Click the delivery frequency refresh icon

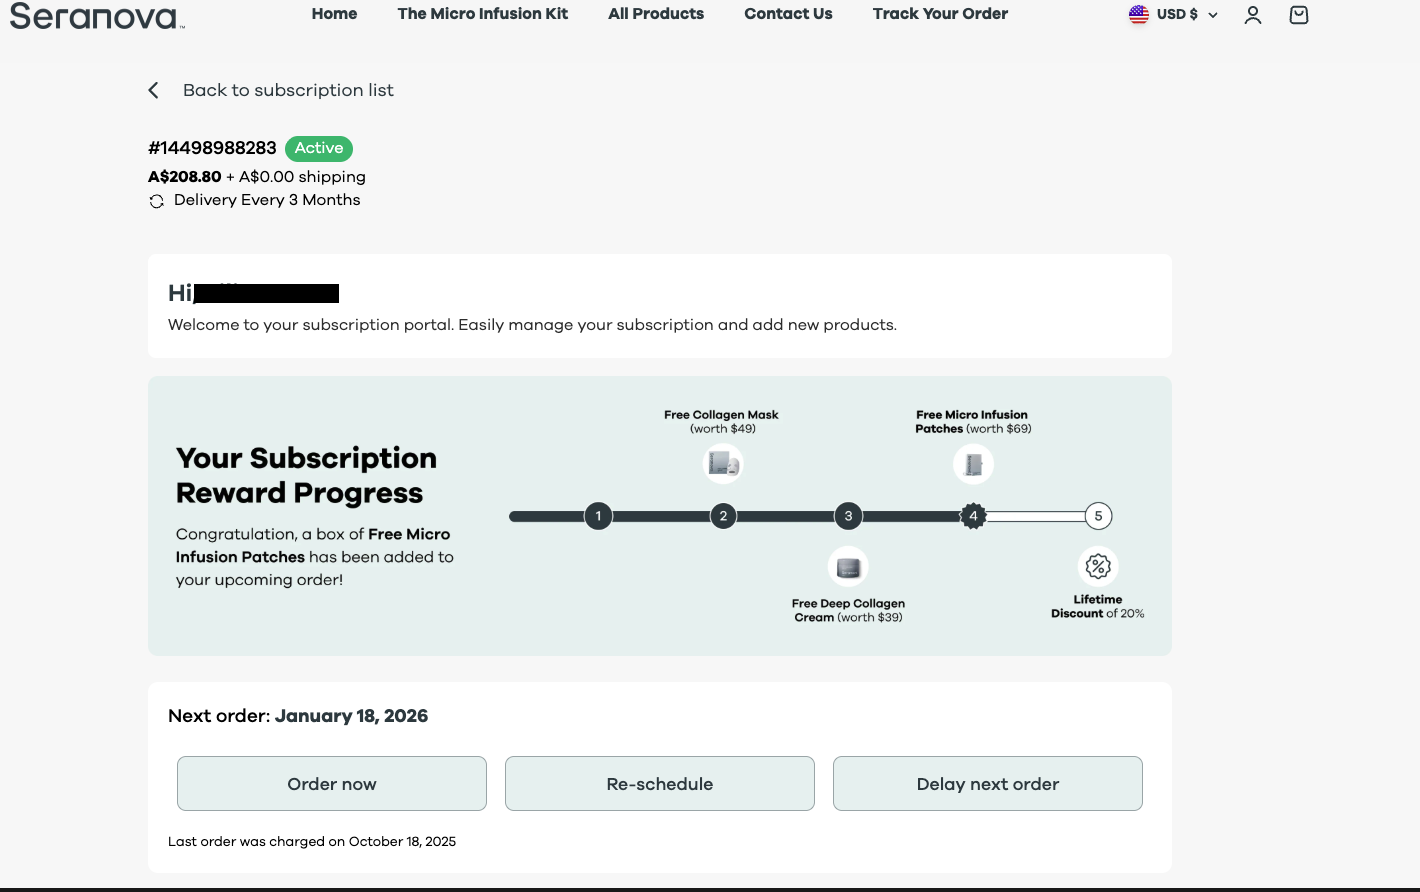point(157,201)
